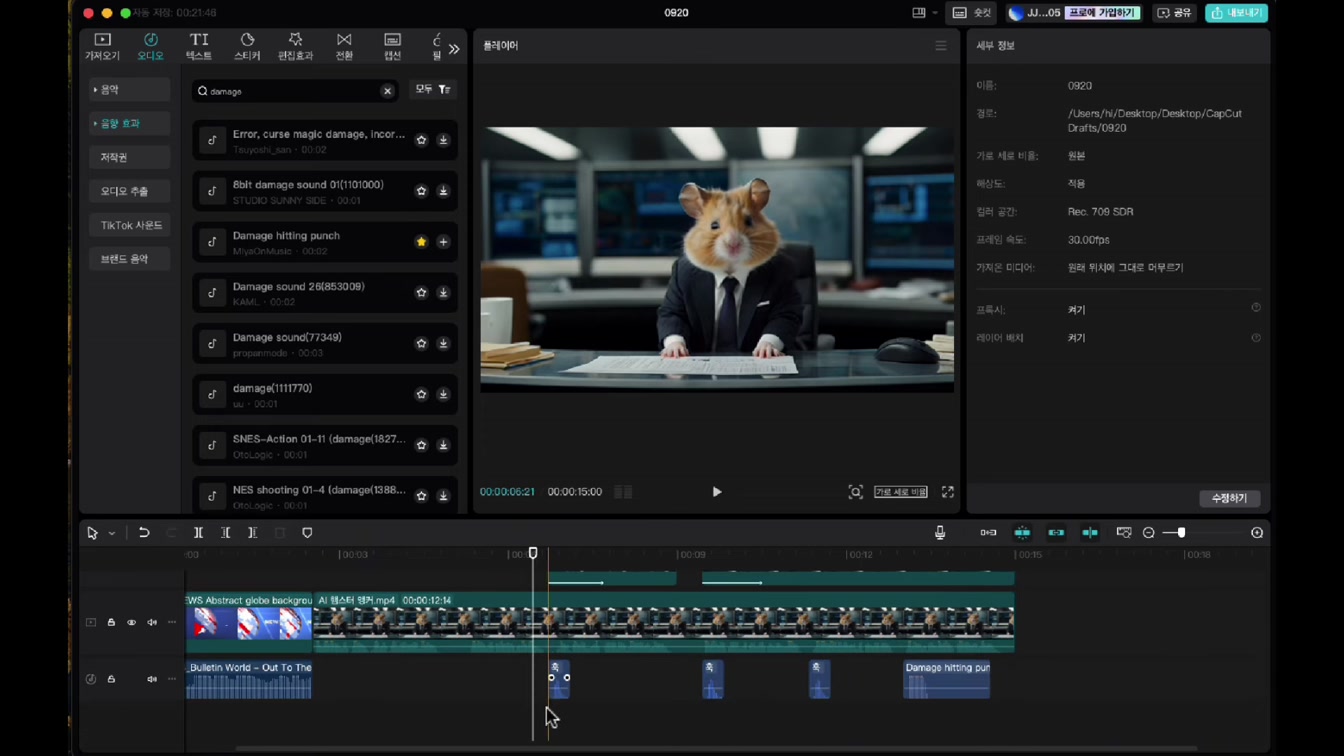Expand hidden tabs with the double-chevron arrow
Screen dimensions: 1344x756
click(x=454, y=49)
